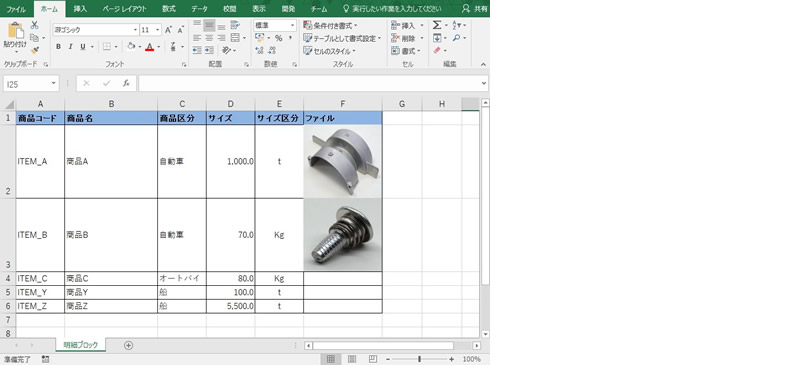Screen dimensions: 800x365
Task: Toggle Bold formatting button
Action: point(58,47)
